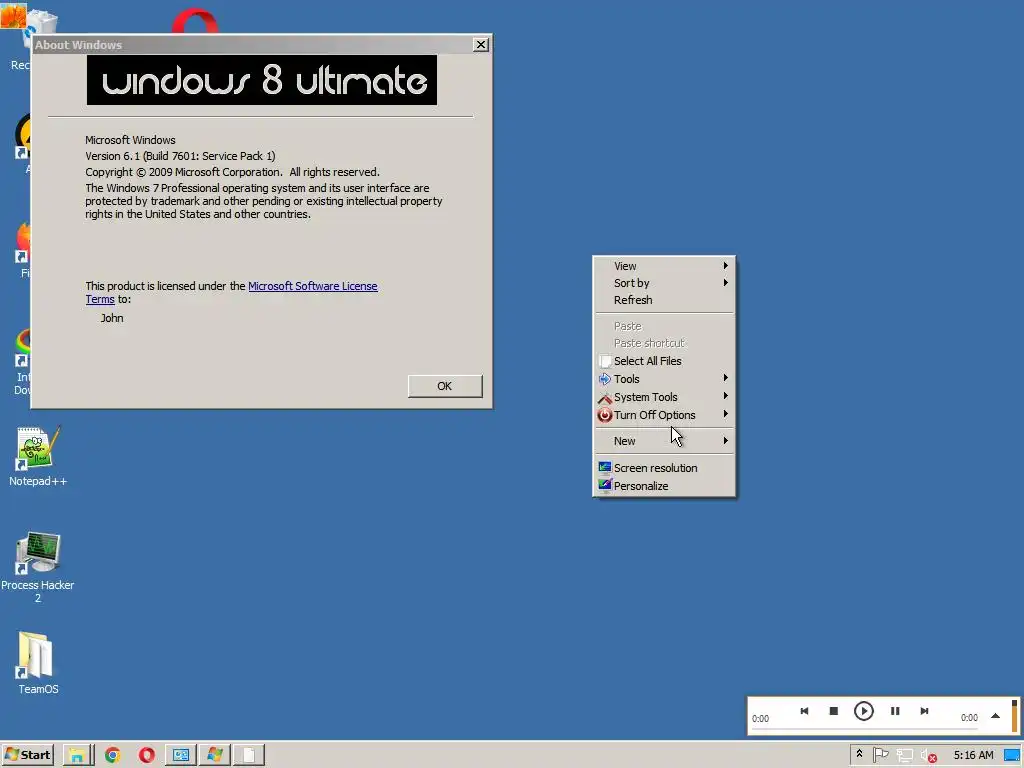Click the arrow next to Tools
1024x768 pixels.
726,378
